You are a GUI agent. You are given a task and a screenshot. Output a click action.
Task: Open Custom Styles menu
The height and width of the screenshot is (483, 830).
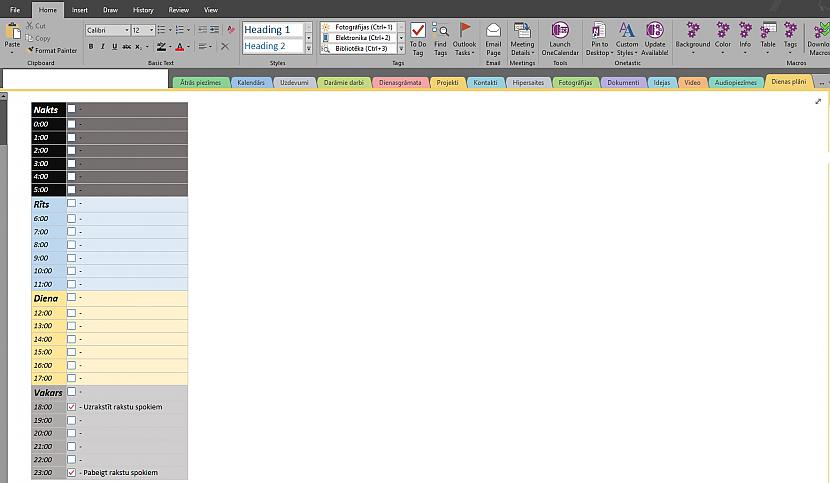click(627, 39)
